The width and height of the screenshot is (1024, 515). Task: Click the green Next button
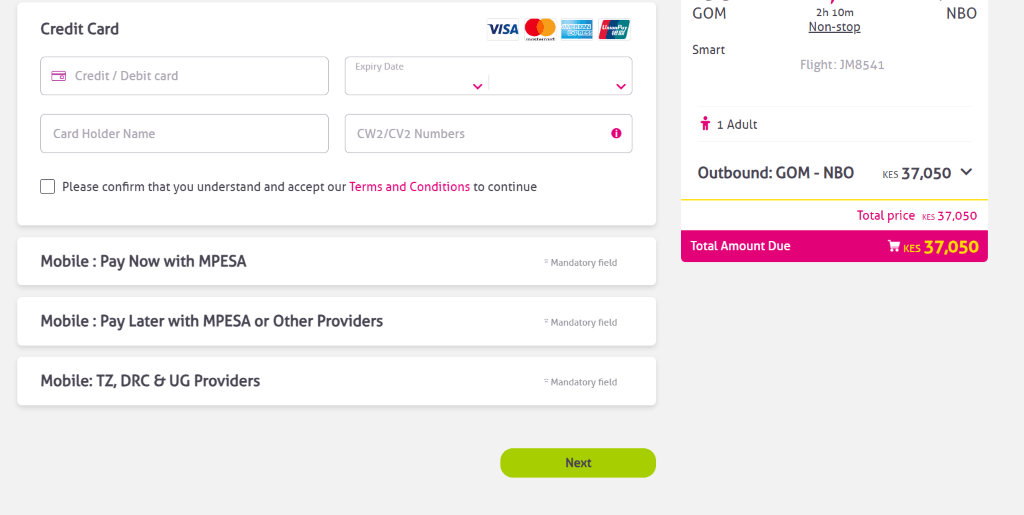[x=578, y=463]
